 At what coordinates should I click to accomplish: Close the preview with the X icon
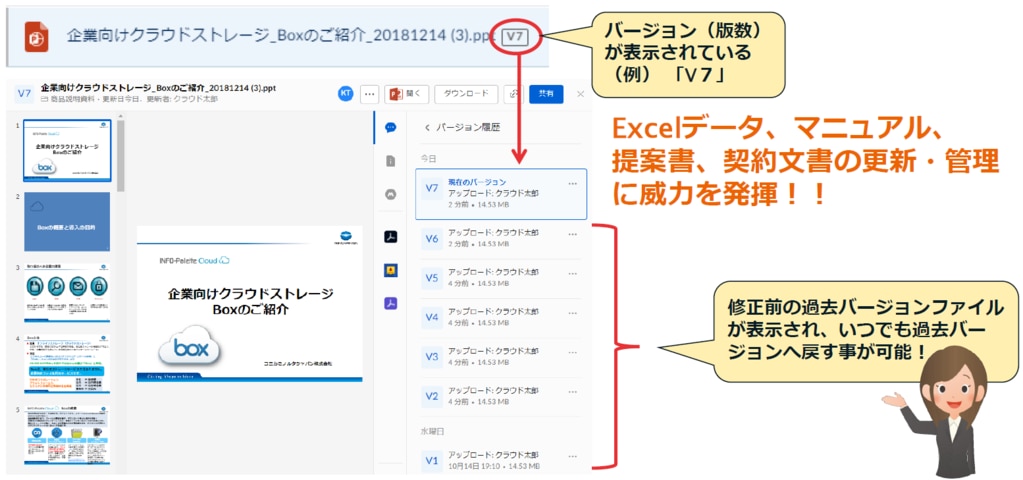point(581,94)
